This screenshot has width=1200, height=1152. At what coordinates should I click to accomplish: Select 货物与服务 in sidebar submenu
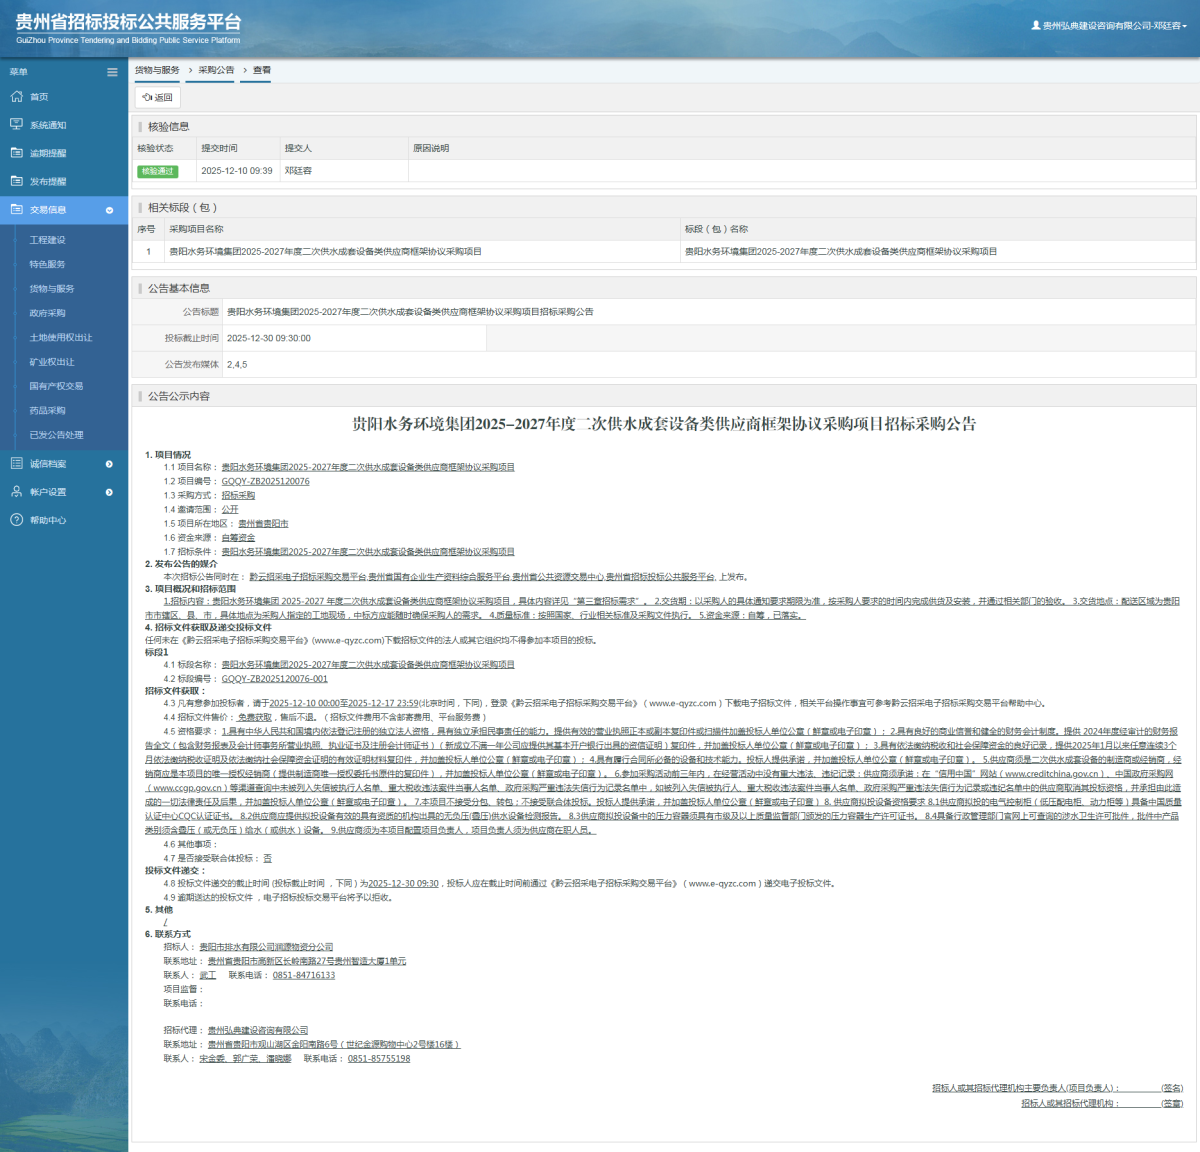click(x=52, y=289)
